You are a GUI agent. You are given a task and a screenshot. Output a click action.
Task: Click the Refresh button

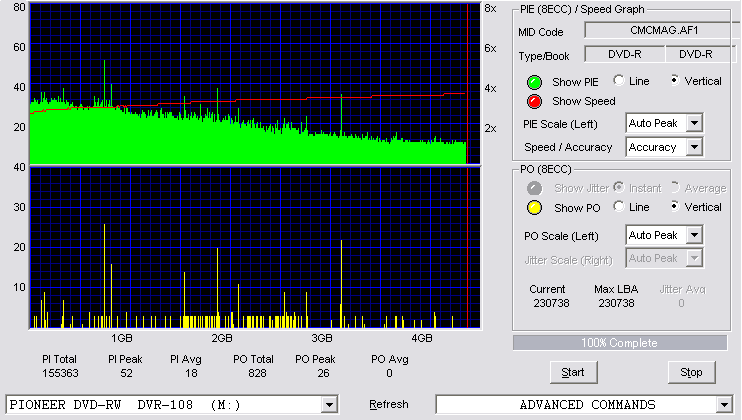[389, 404]
